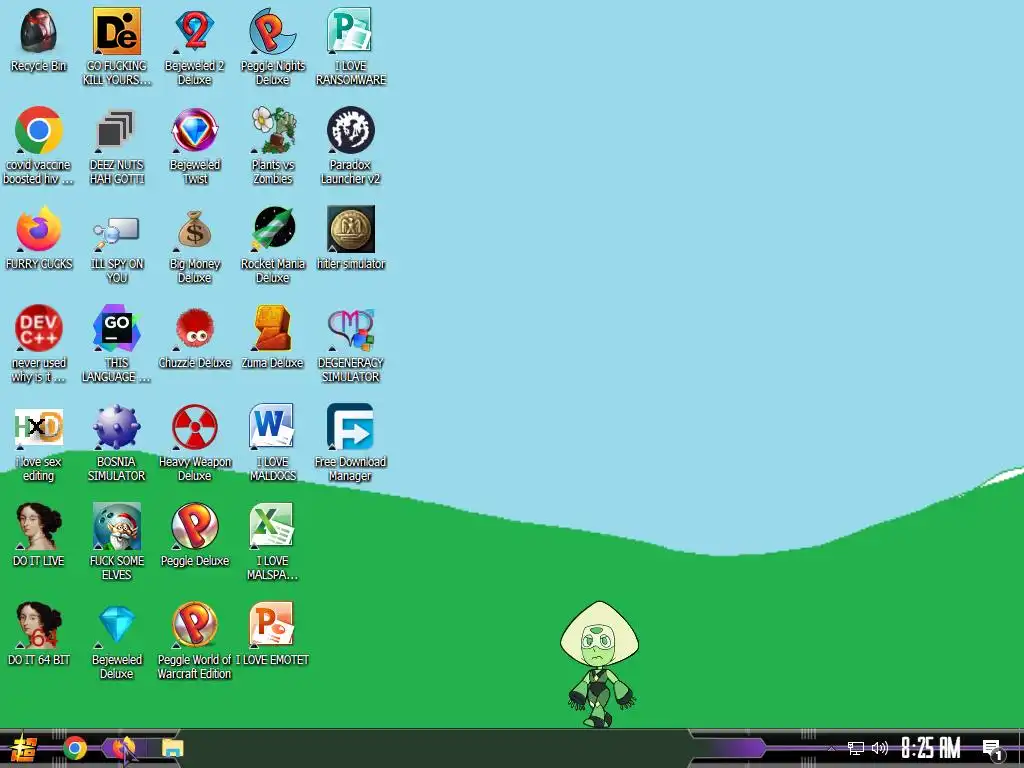This screenshot has height=768, width=1024.
Task: Select the GoLand GO shortcut
Action: pyautogui.click(x=116, y=328)
